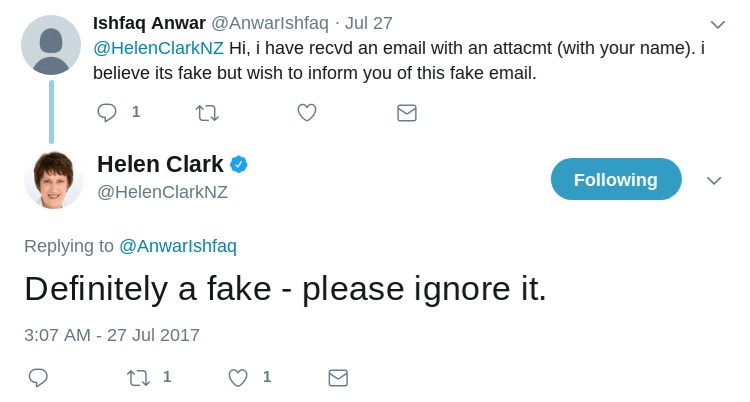Send Ishfaq Anwar's tweet via direct message
This screenshot has width=750, height=402.
[x=407, y=112]
